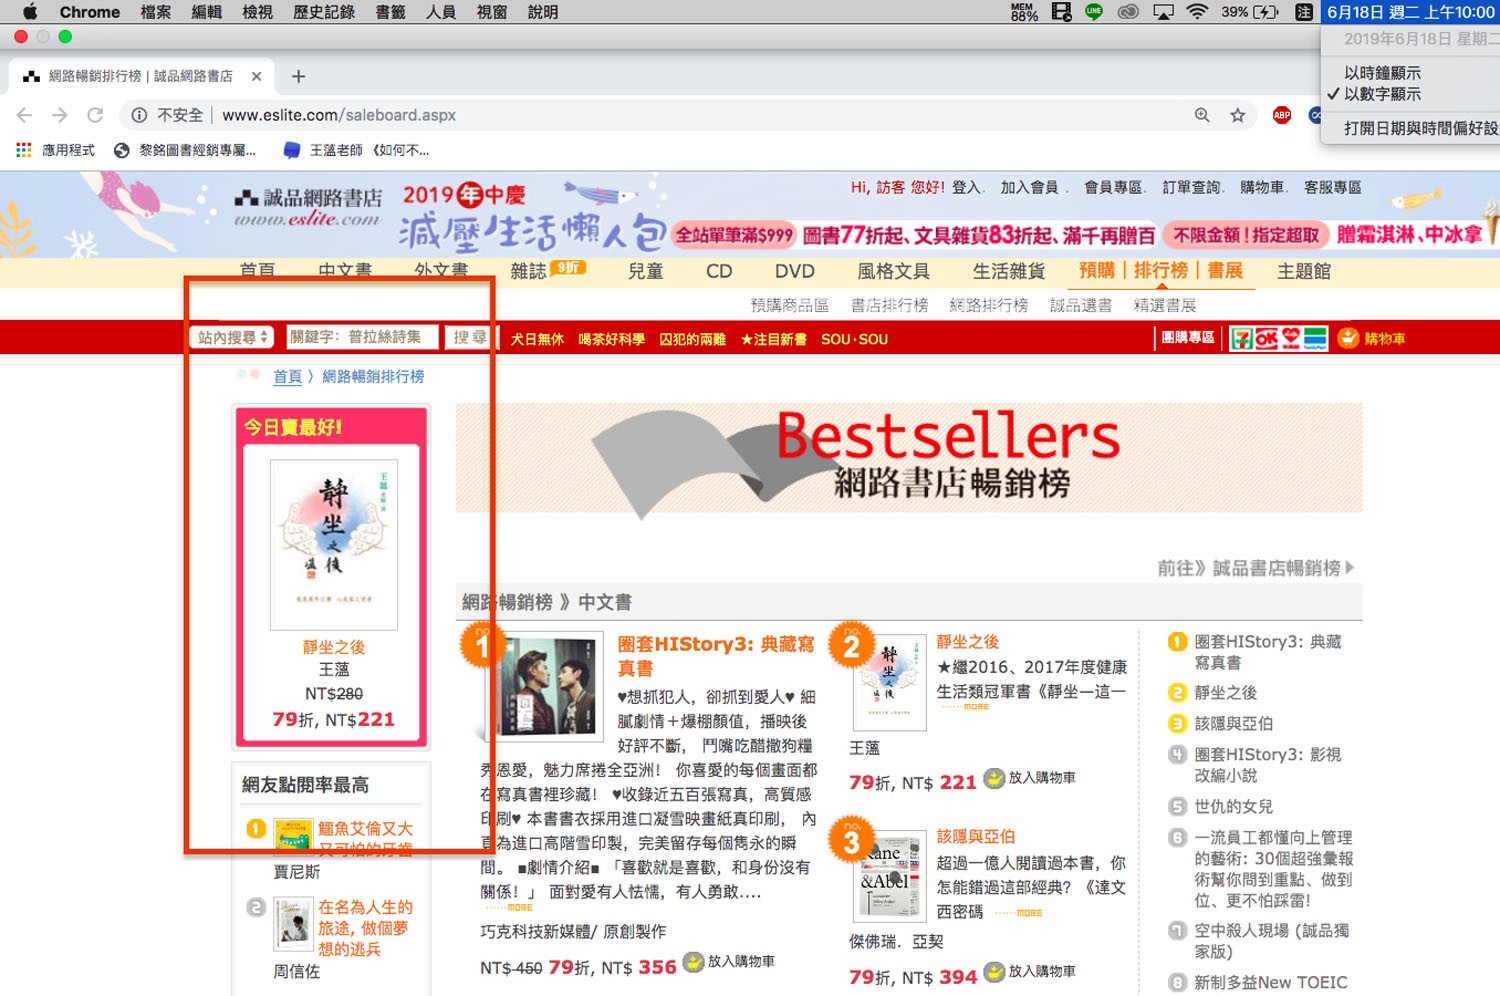Viewport: 1500px width, 996px height.
Task: Open the Chrome menu in menu bar
Action: 90,12
